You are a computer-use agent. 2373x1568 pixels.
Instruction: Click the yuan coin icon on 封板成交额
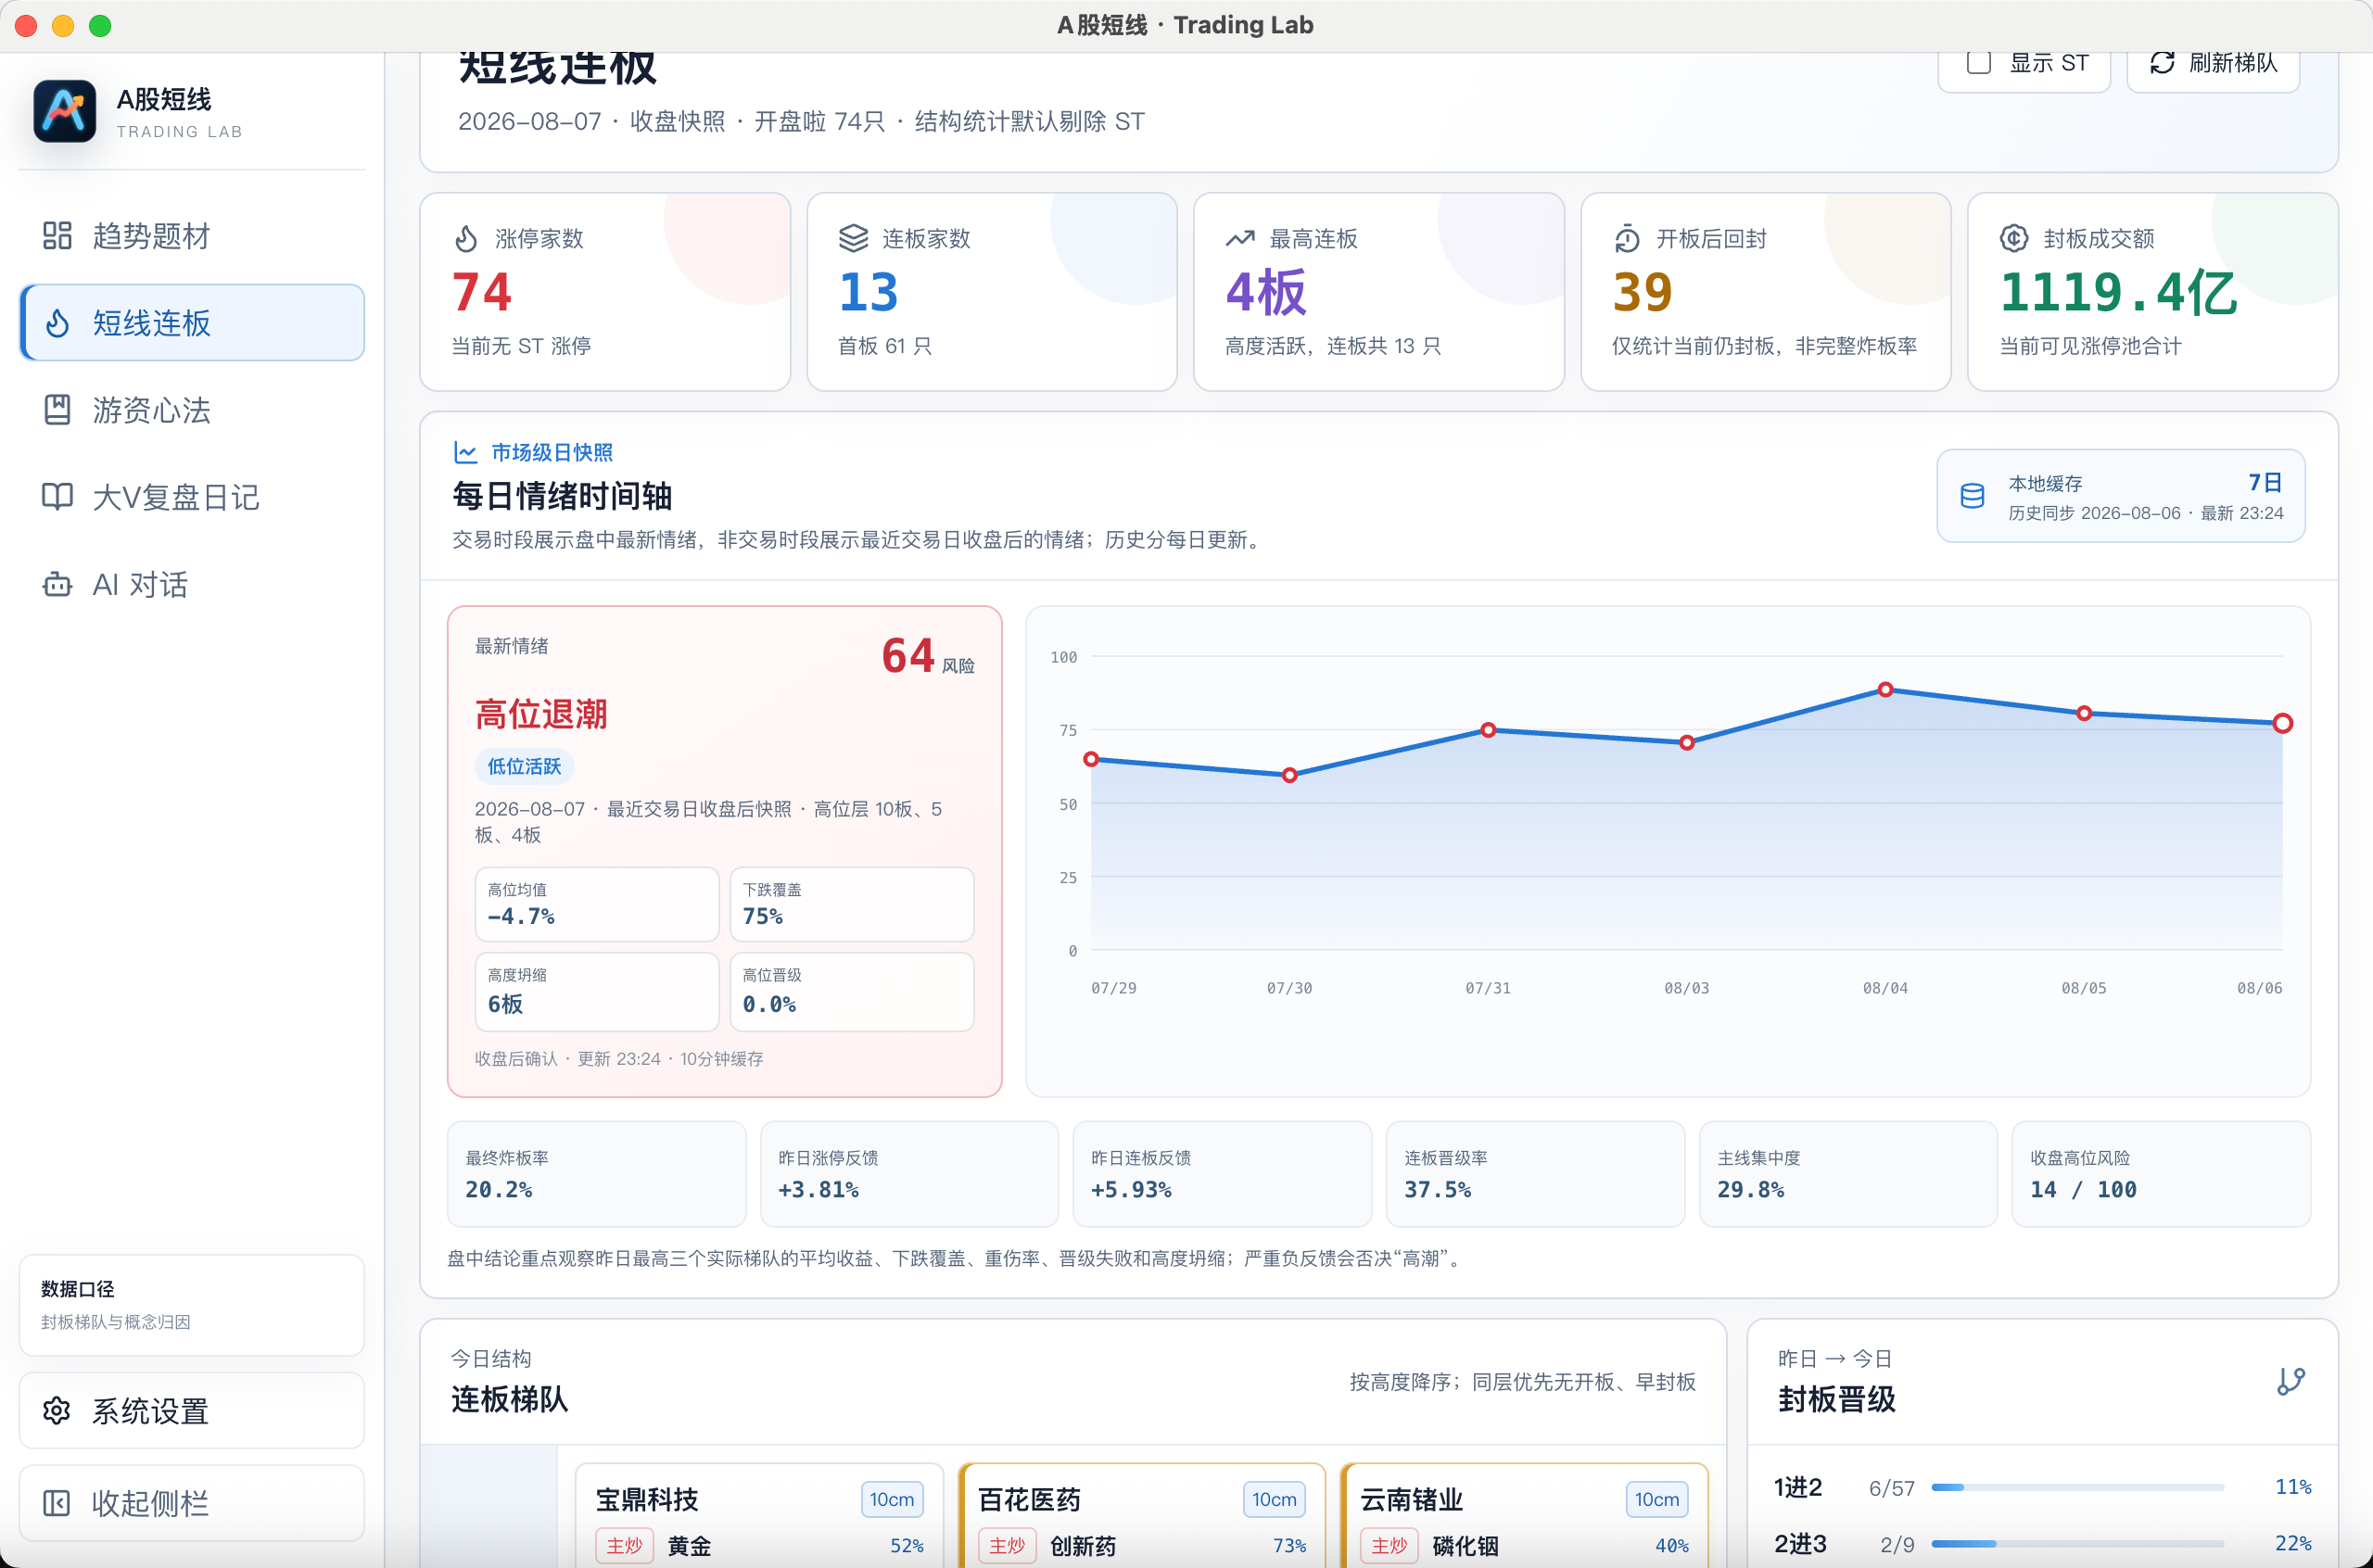pyautogui.click(x=2013, y=238)
